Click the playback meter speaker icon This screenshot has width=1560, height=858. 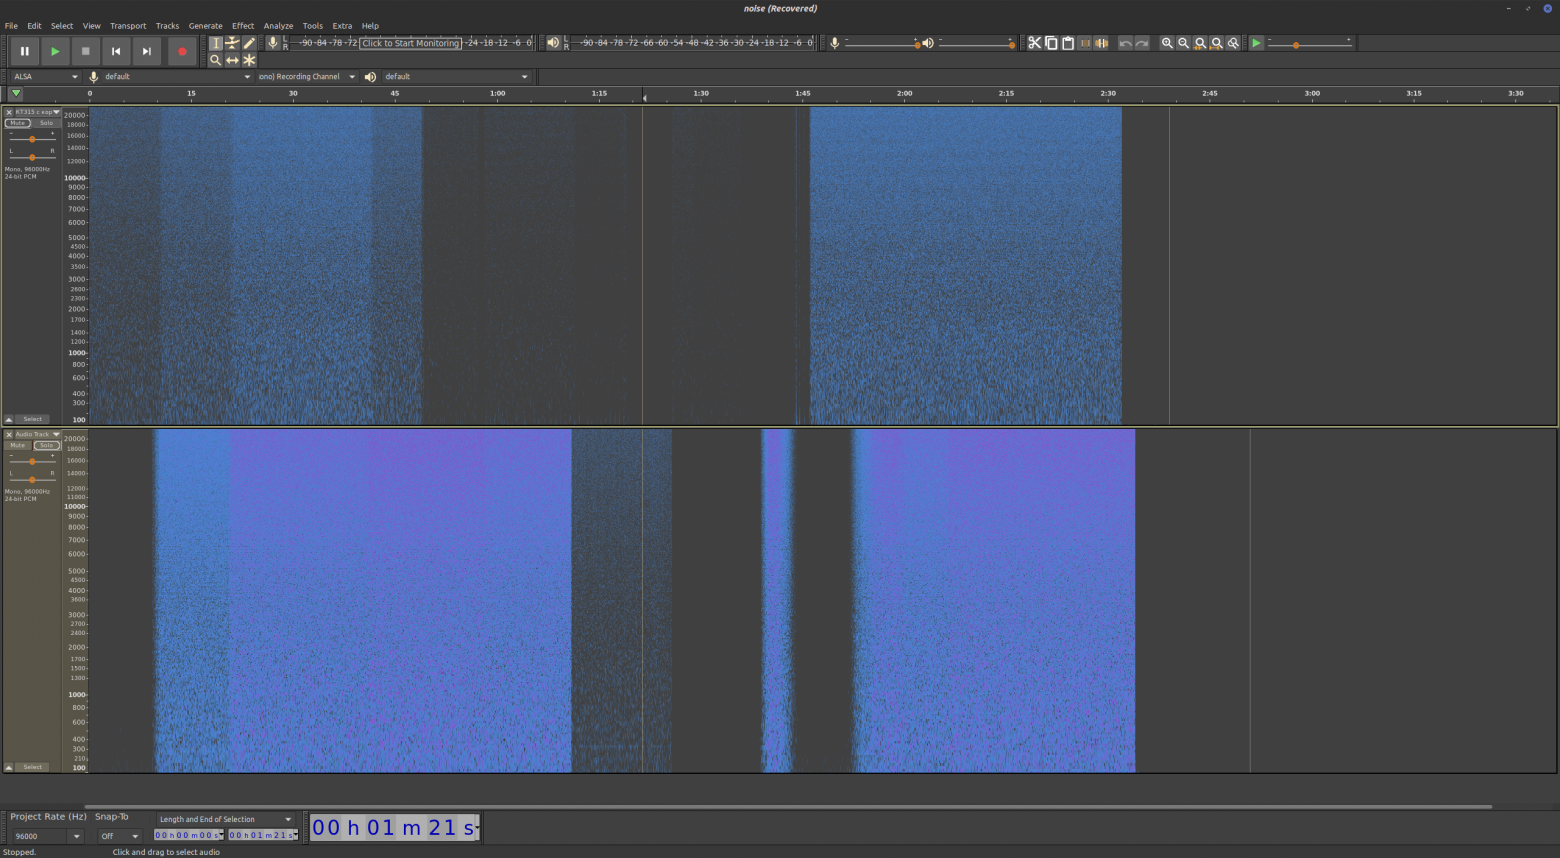(553, 43)
